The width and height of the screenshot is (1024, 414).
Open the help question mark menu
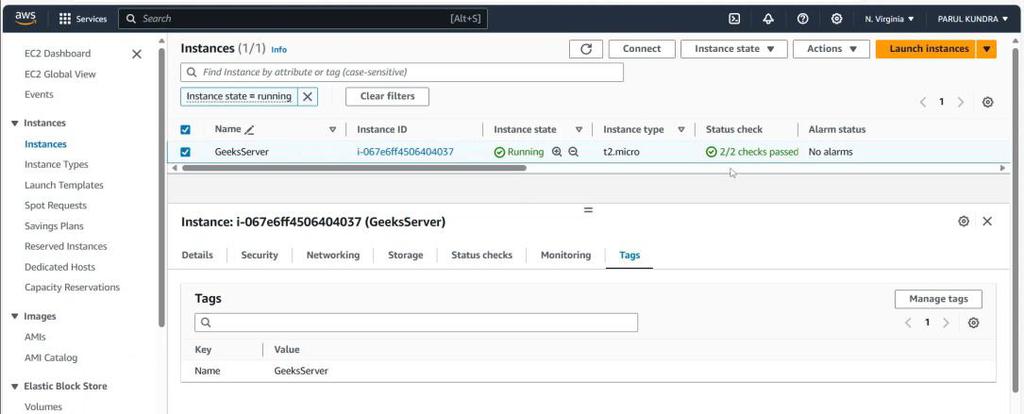(803, 19)
